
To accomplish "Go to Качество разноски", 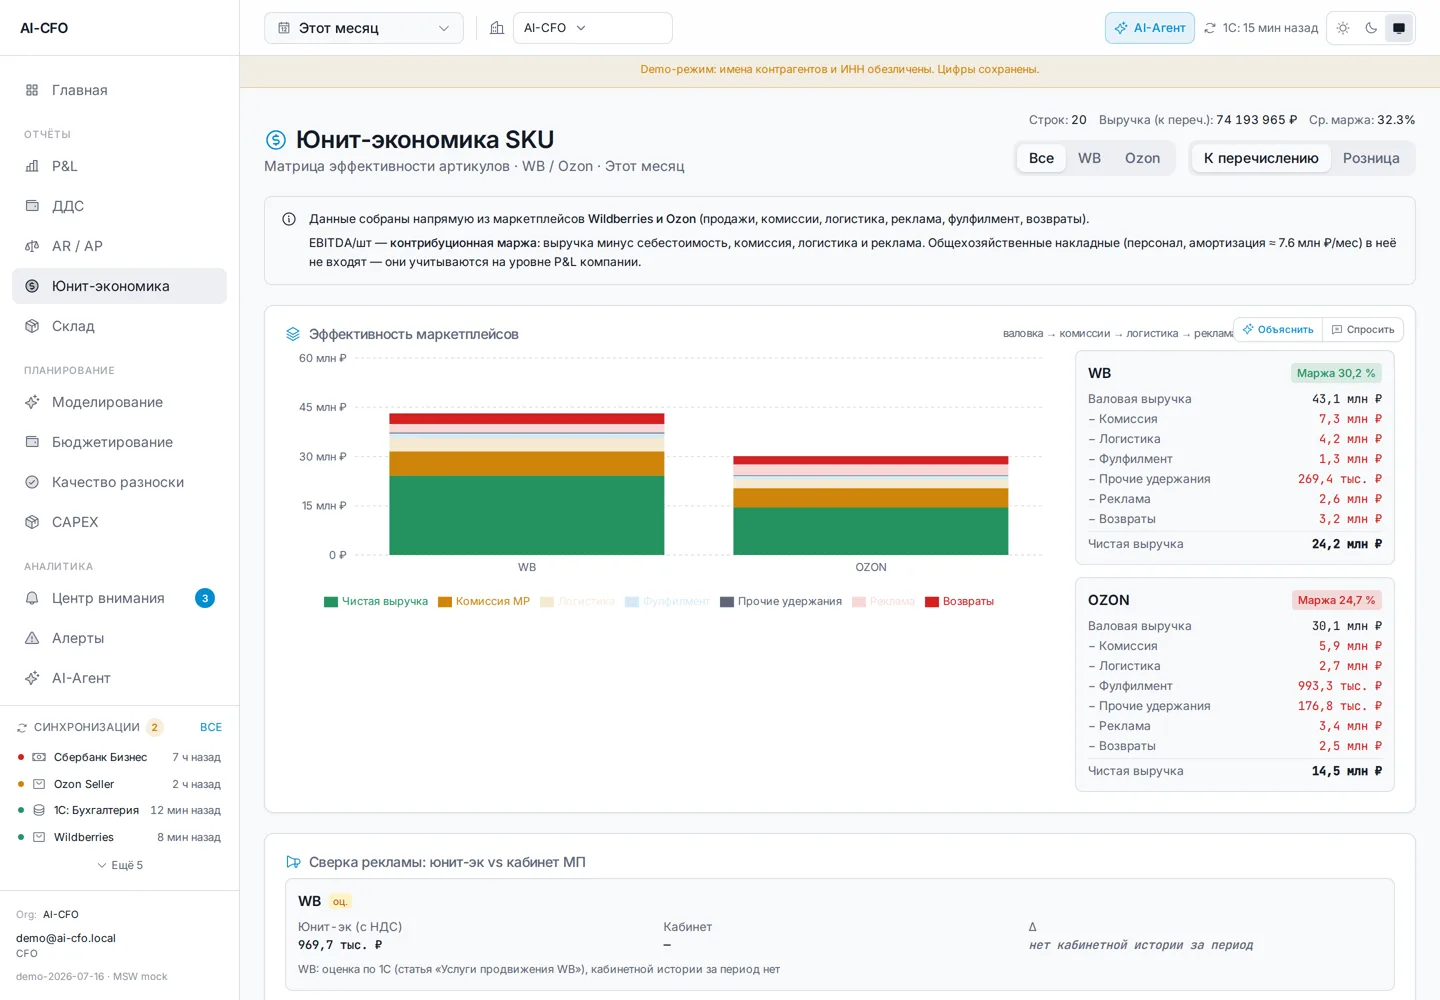I will click(x=119, y=482).
